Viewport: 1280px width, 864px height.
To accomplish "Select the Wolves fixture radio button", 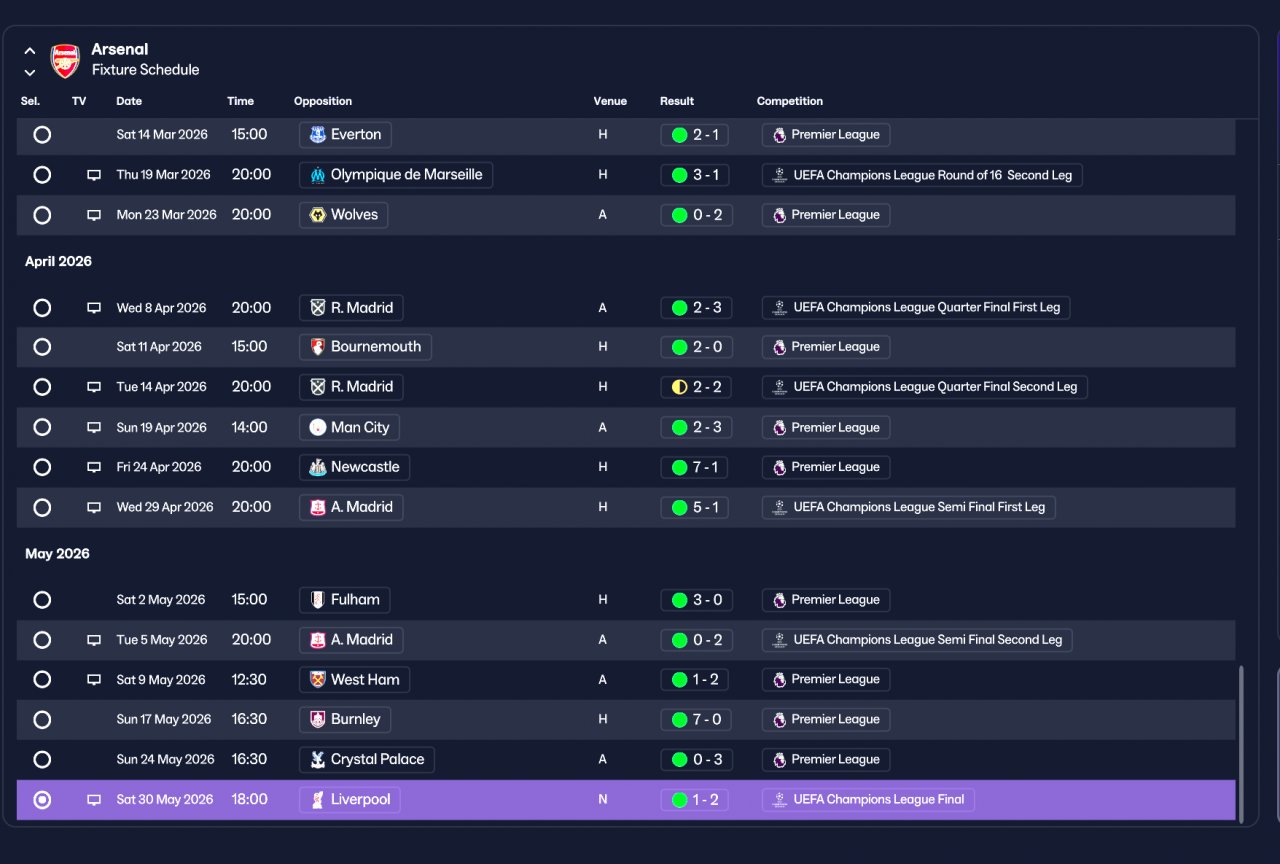I will tap(42, 215).
